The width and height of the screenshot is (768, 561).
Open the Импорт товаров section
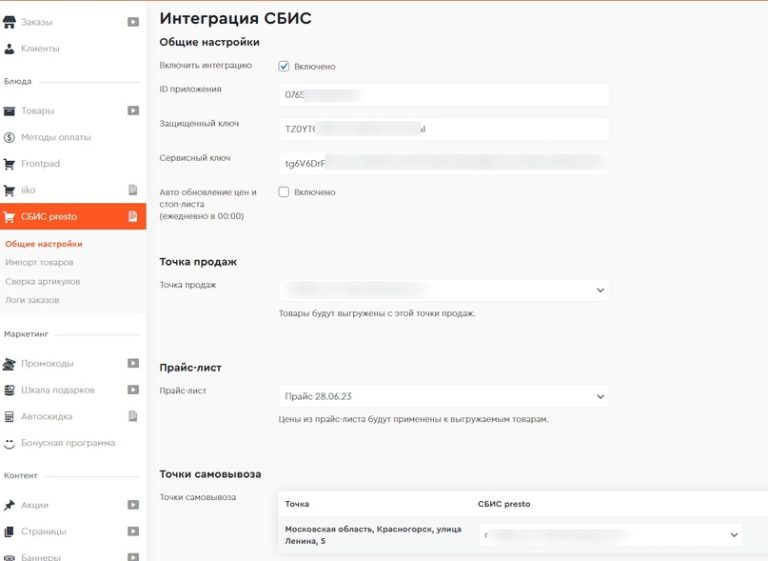click(39, 263)
